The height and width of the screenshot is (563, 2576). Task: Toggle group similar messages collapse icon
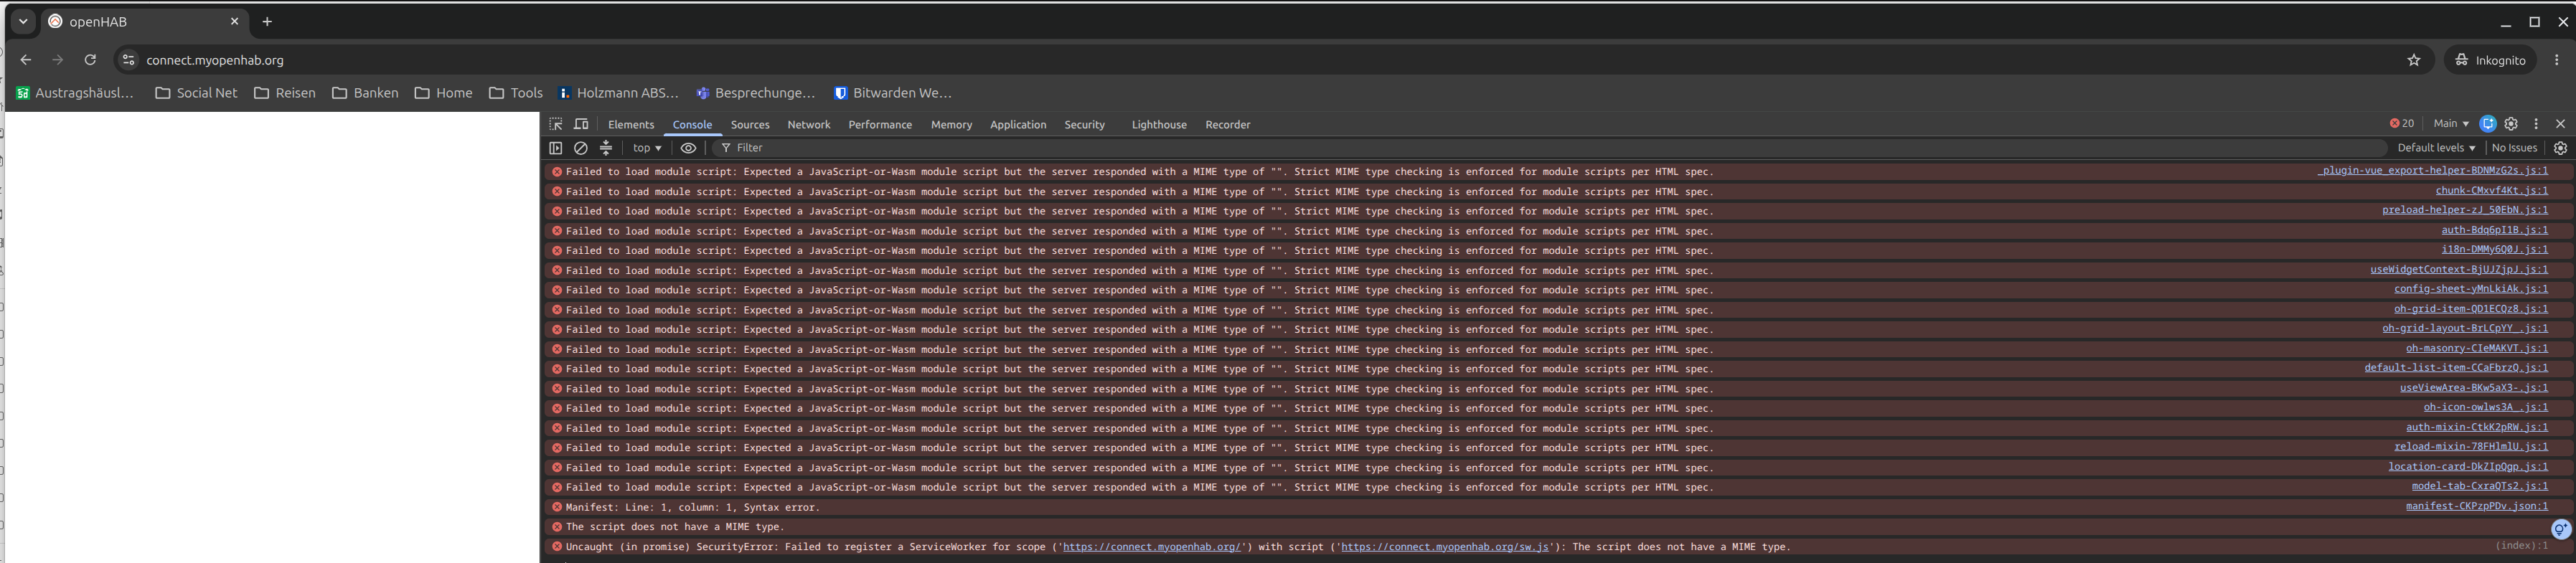[606, 148]
